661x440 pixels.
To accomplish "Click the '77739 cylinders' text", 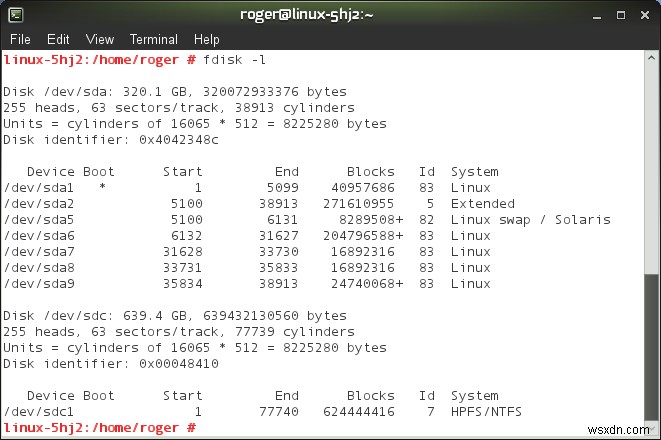I will click(x=295, y=331).
